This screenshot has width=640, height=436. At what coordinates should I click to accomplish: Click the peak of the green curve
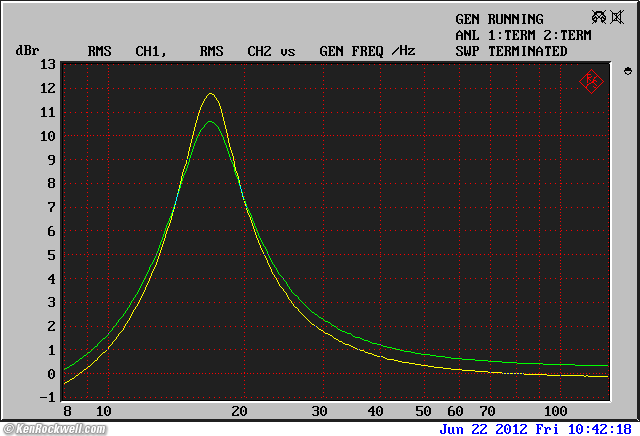click(x=209, y=122)
